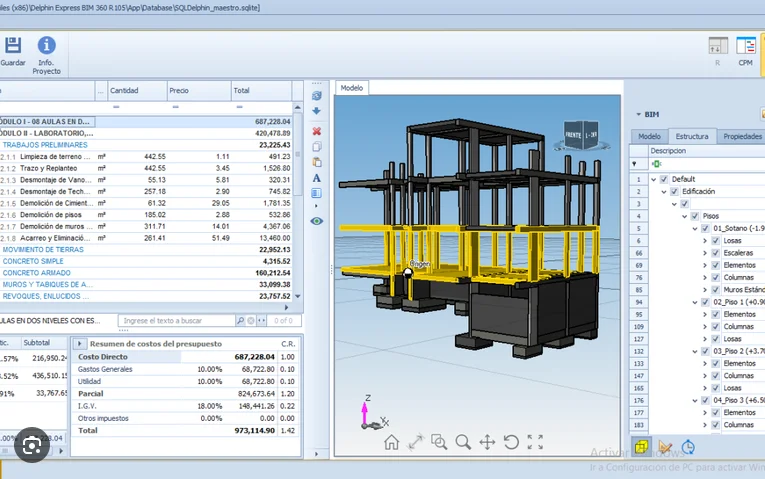Click the Home view icon in viewer

point(391,442)
